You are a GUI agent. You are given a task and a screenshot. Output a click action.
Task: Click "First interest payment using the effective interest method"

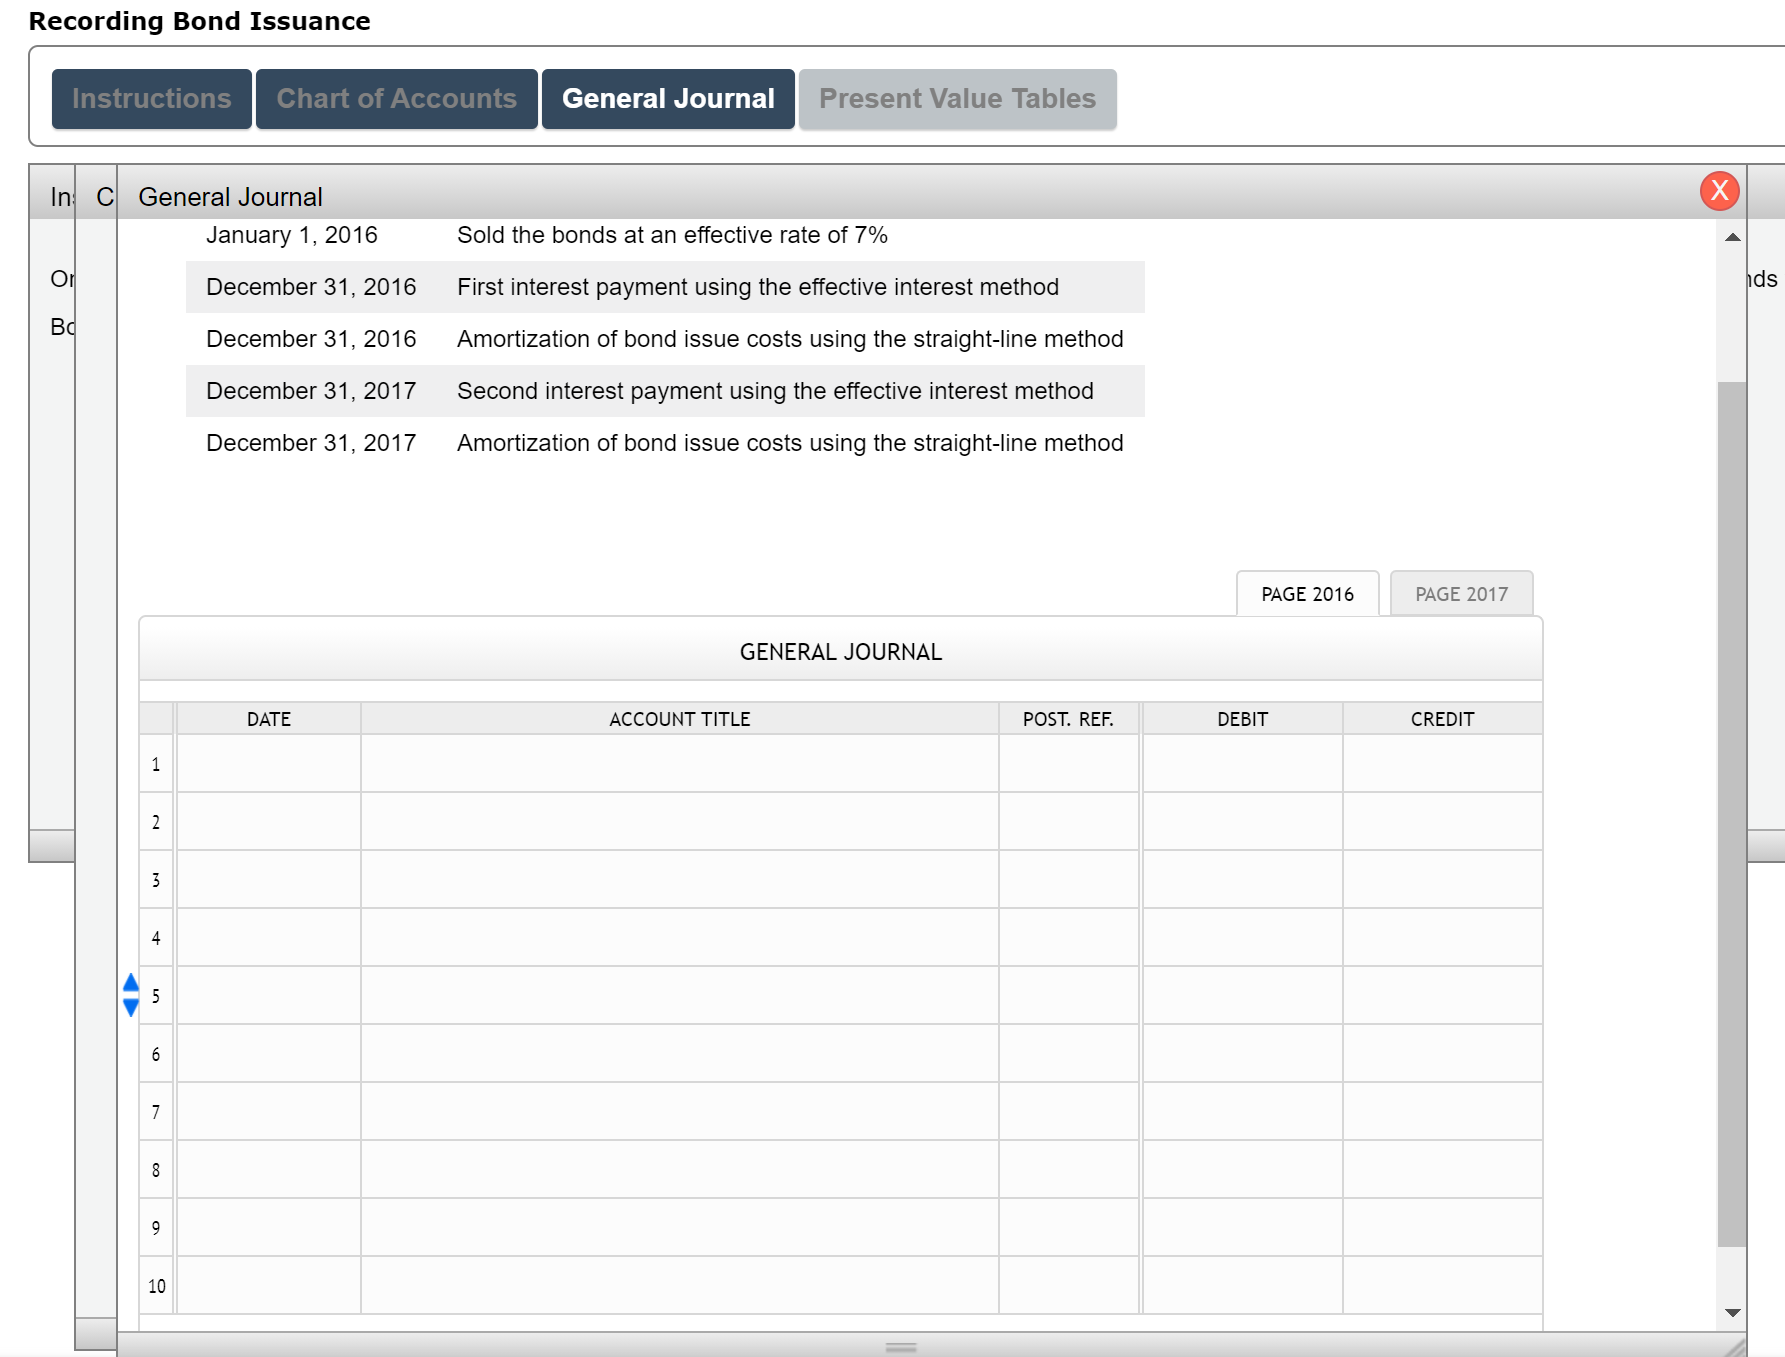click(758, 287)
